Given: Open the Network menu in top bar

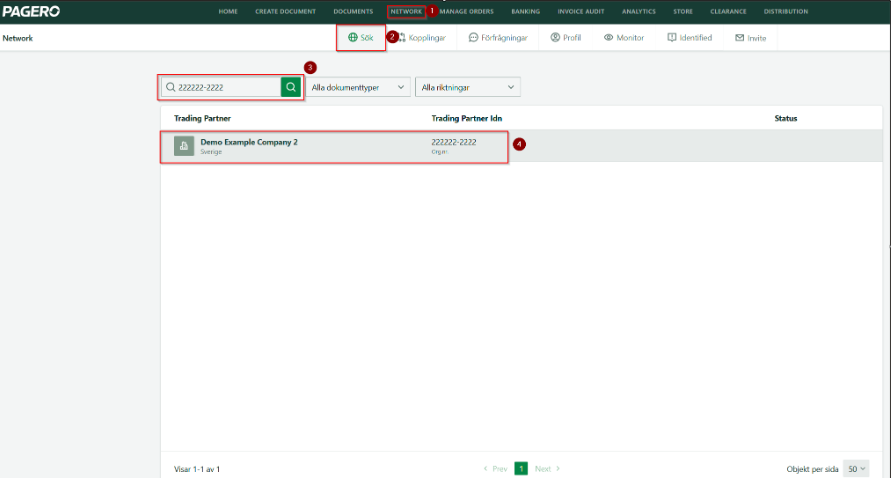Looking at the screenshot, I should [x=405, y=11].
